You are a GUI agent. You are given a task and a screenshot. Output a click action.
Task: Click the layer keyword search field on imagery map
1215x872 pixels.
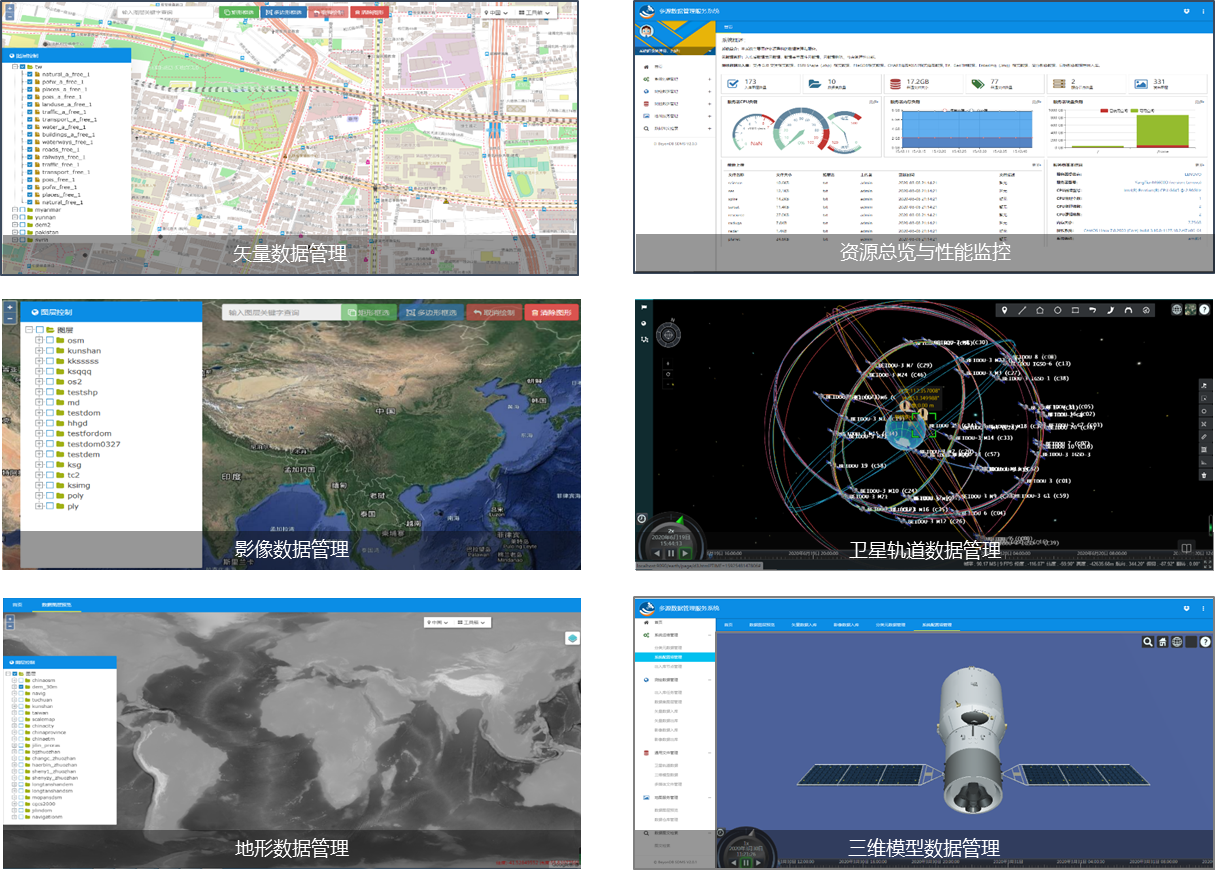[x=281, y=313]
